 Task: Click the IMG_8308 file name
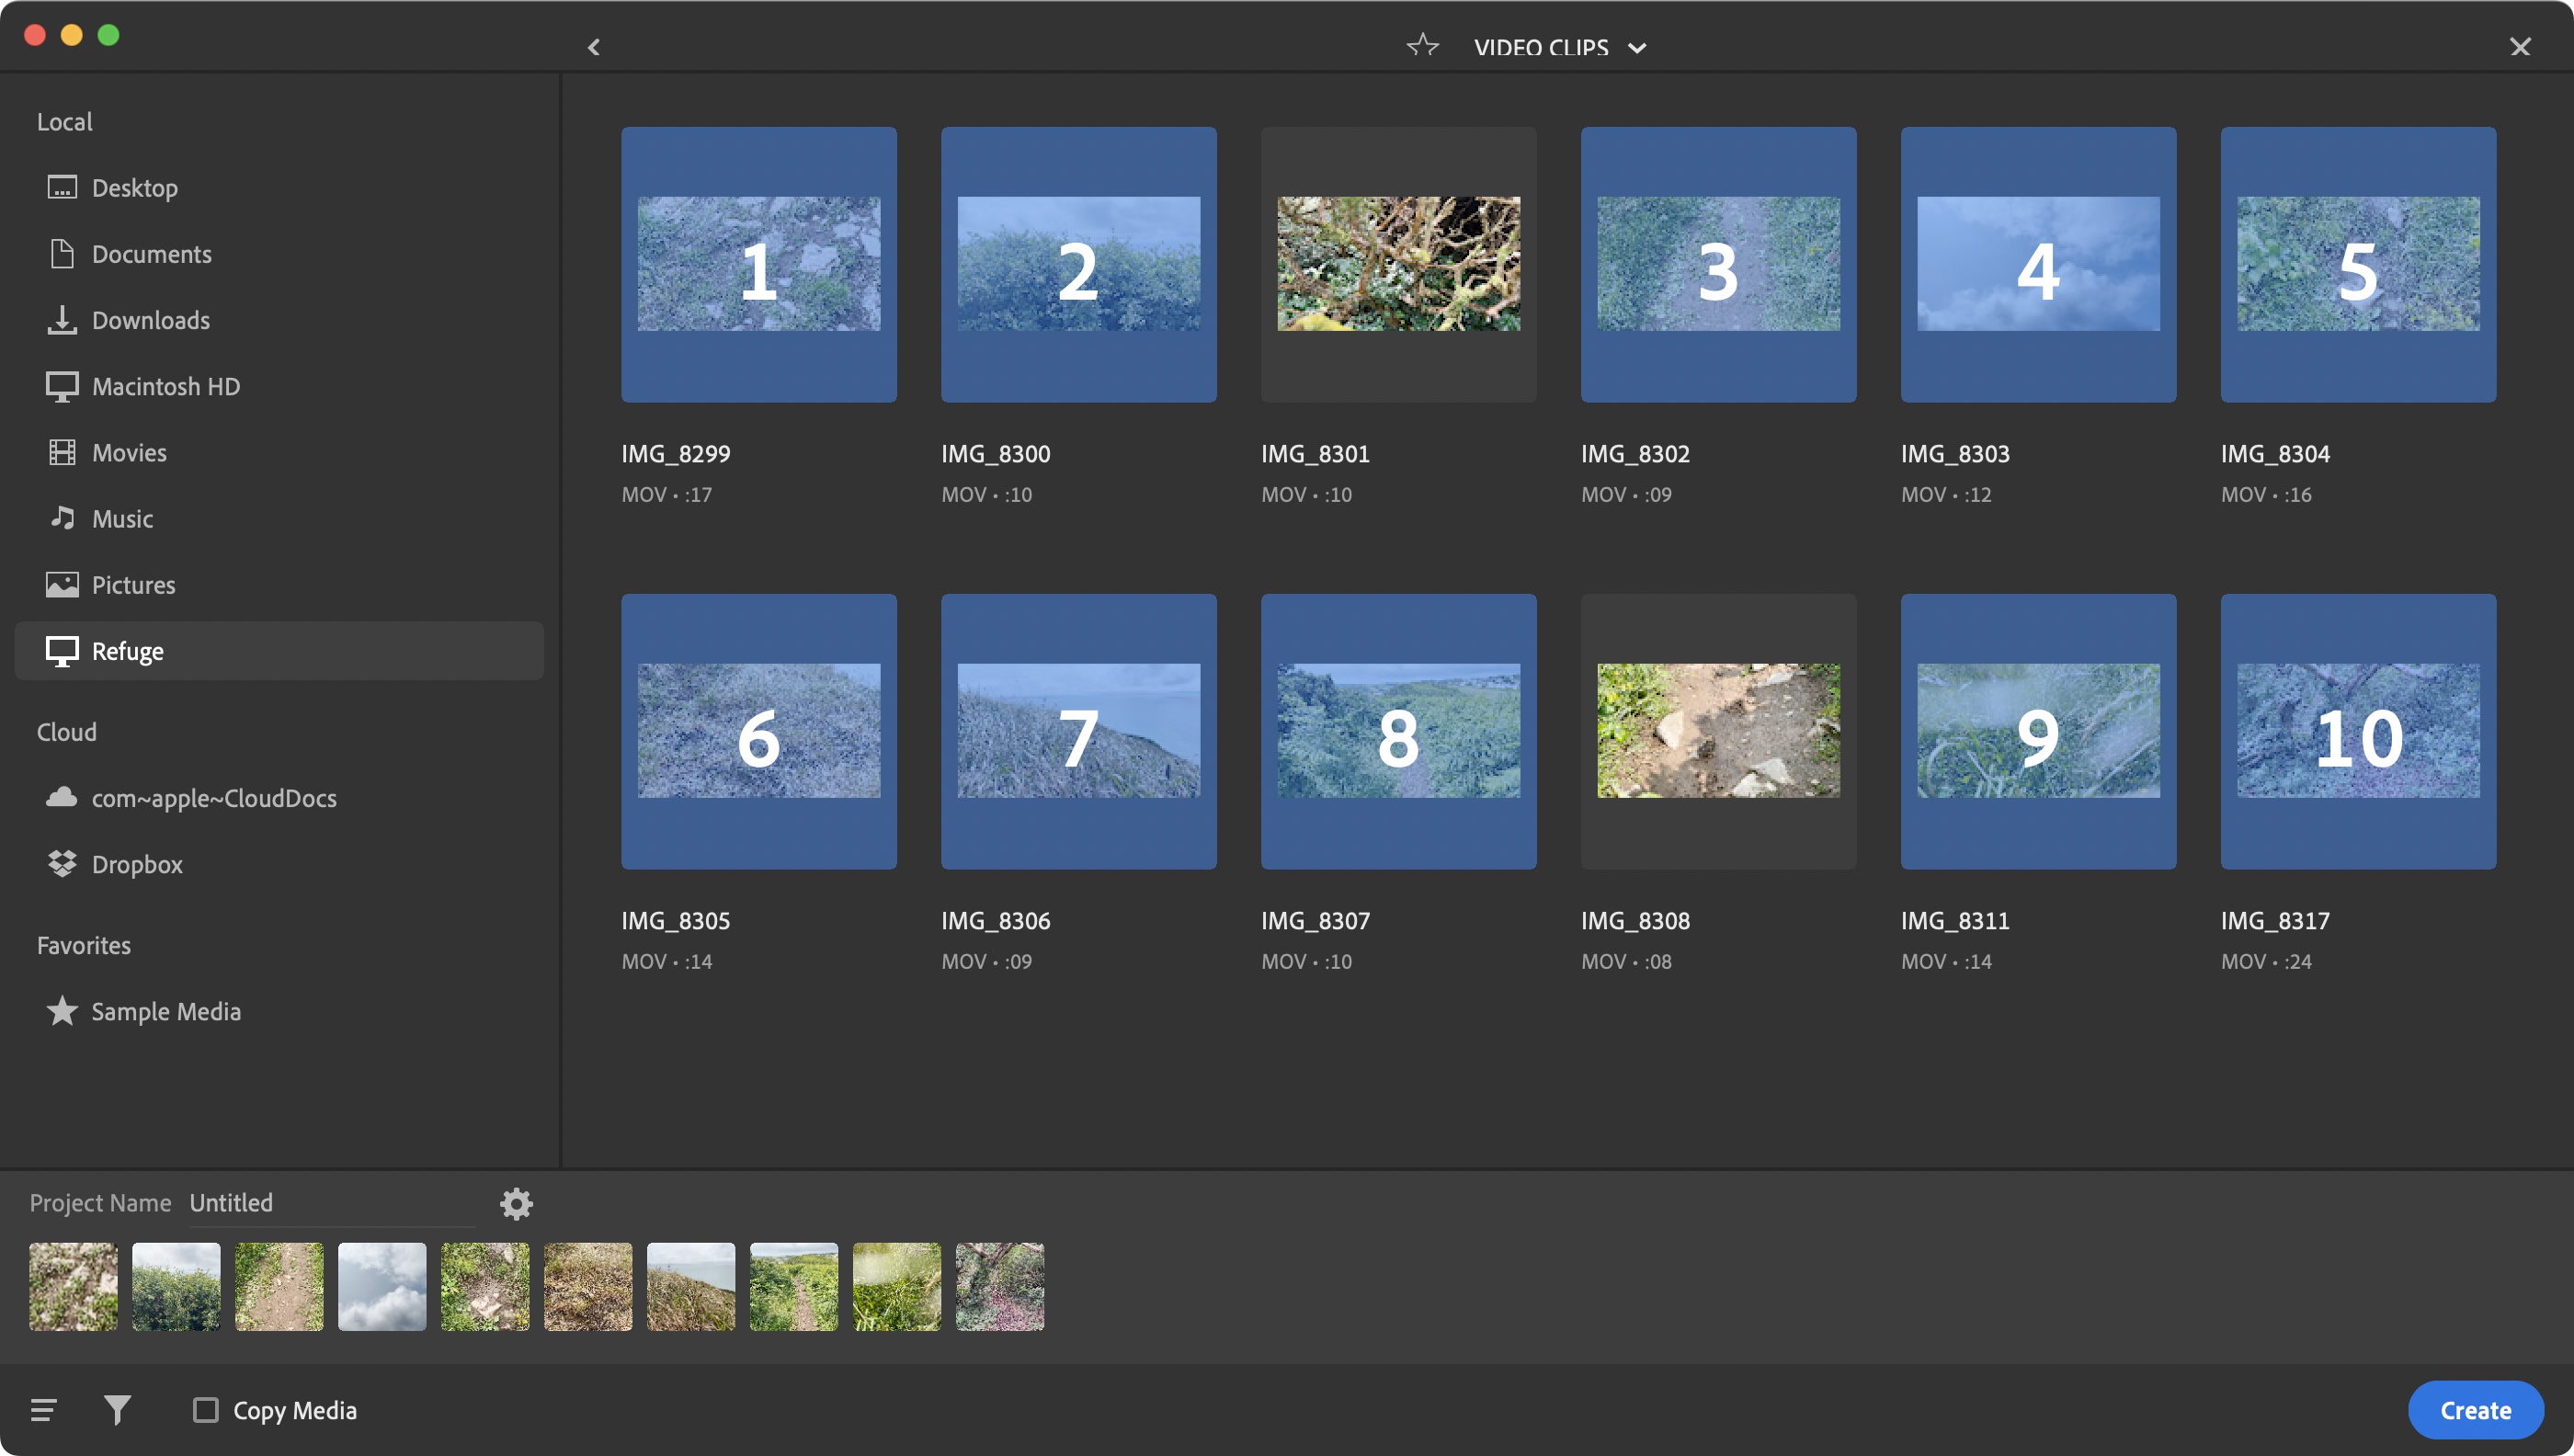pyautogui.click(x=1635, y=921)
